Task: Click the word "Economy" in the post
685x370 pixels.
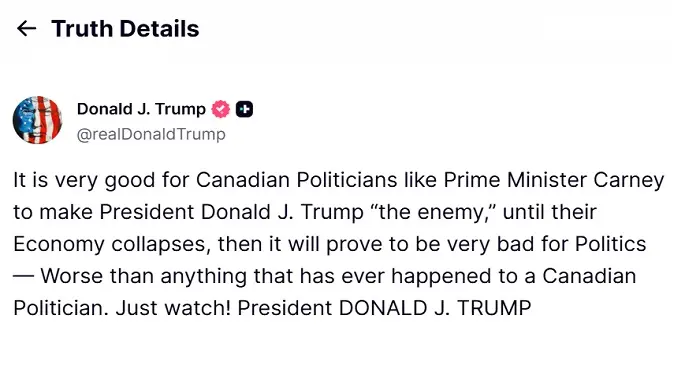Action: 59,245
